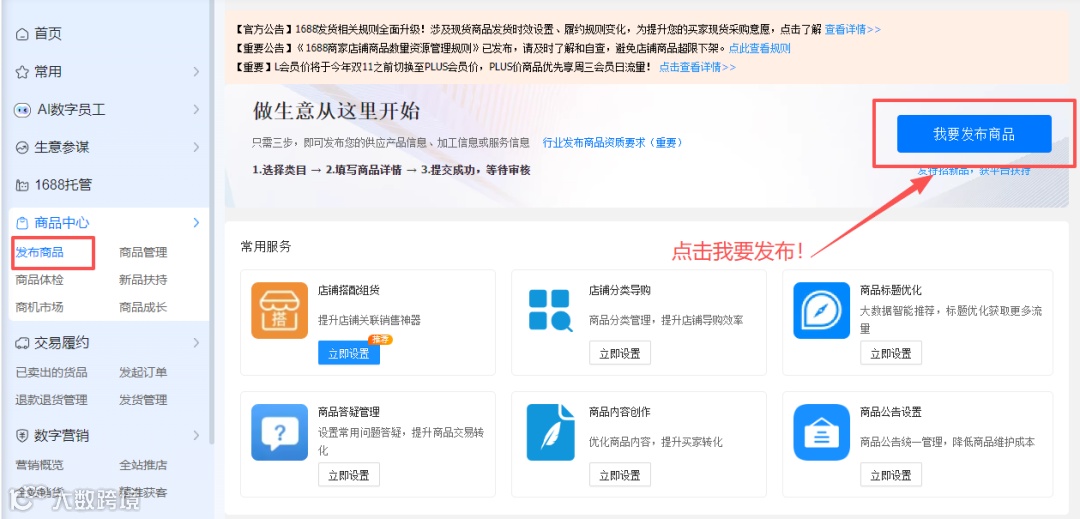Open 商机市场 in the sidebar

pos(39,308)
